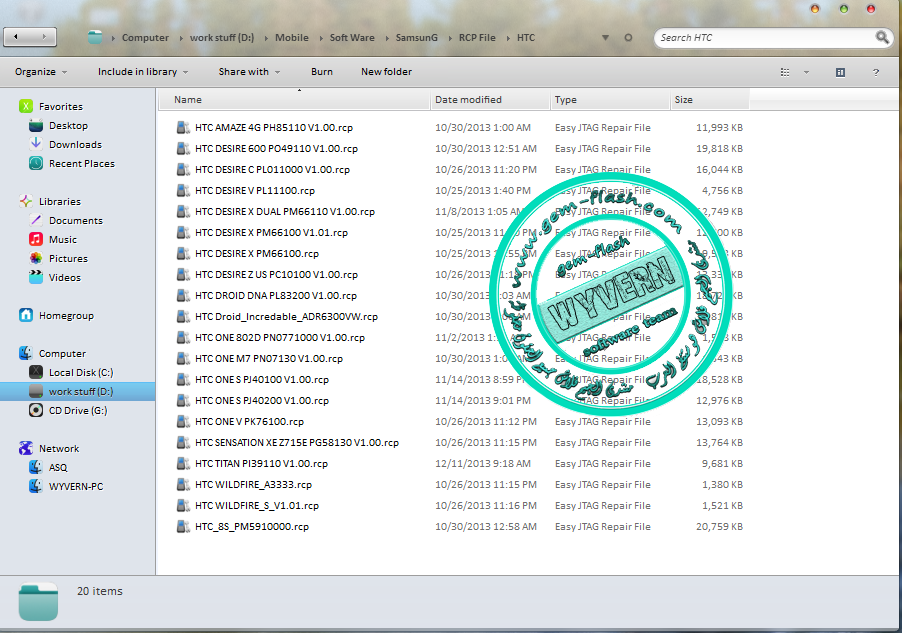The height and width of the screenshot is (633, 902).
Task: Select work stuff (D:) drive
Action: (81, 391)
